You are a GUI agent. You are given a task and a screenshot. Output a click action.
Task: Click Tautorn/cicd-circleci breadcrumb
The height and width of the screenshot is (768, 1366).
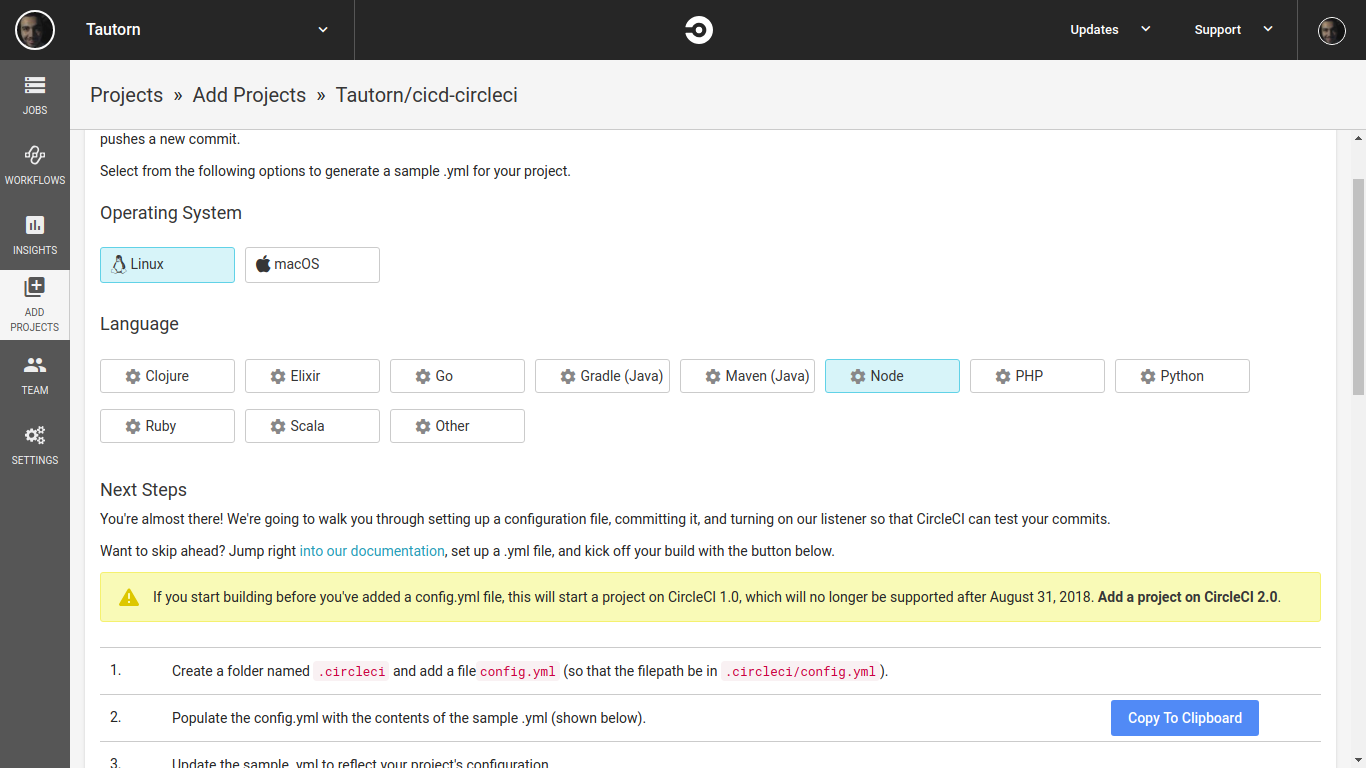click(427, 95)
